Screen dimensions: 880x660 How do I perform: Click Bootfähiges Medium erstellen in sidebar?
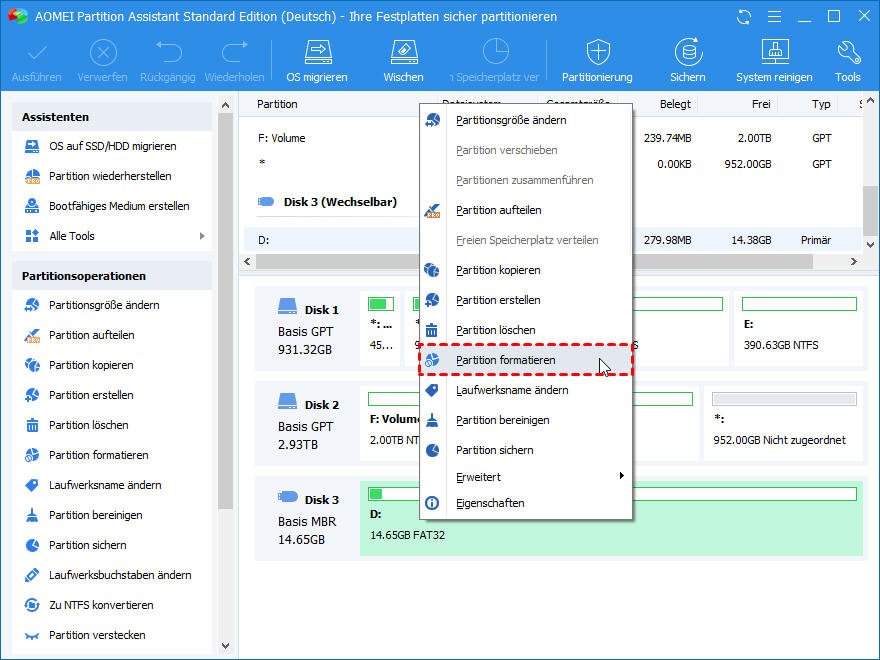[119, 206]
